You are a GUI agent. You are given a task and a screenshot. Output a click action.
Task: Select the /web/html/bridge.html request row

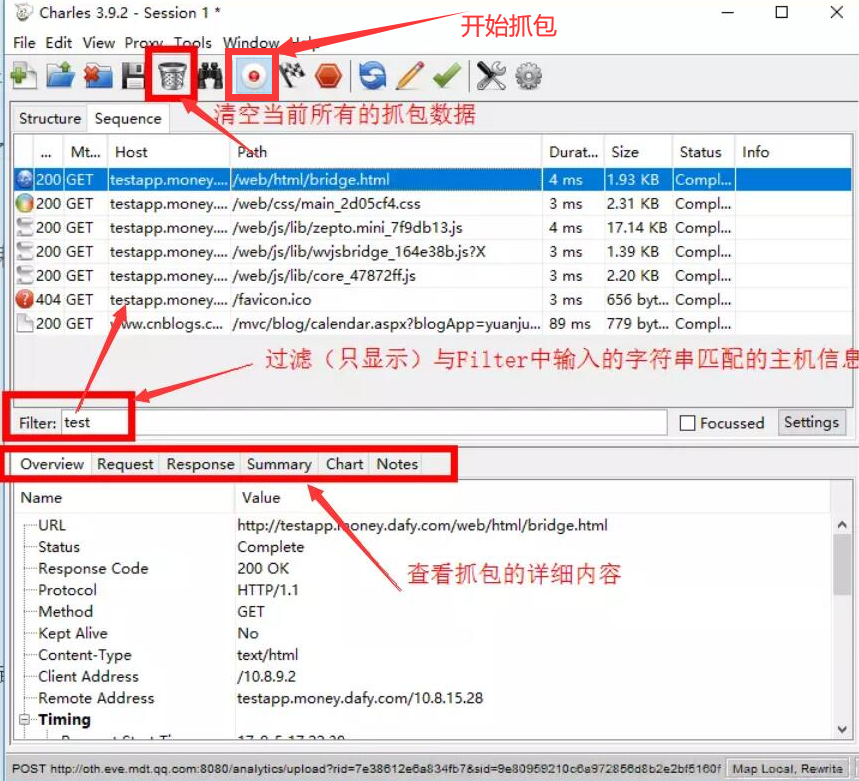[433, 180]
